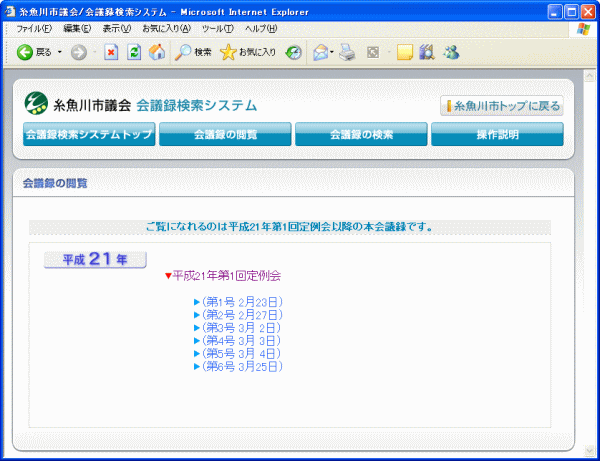Minimize the Internet Explorer window
The height and width of the screenshot is (461, 600).
(x=555, y=12)
